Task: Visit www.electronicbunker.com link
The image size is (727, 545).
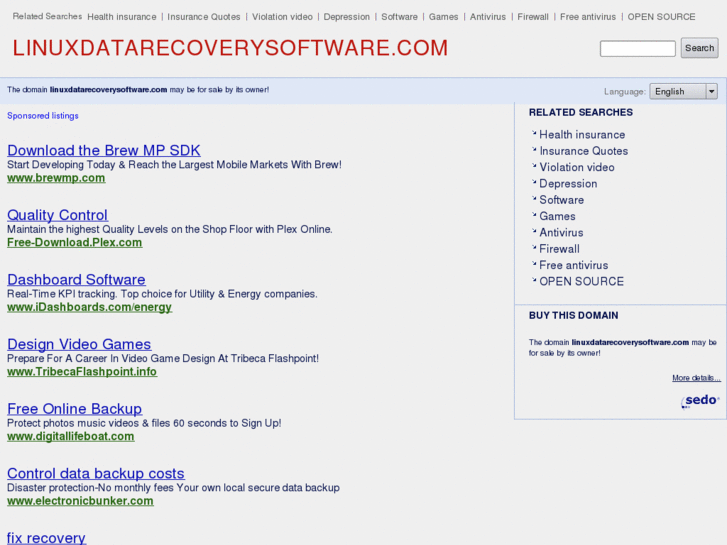Action: click(80, 501)
